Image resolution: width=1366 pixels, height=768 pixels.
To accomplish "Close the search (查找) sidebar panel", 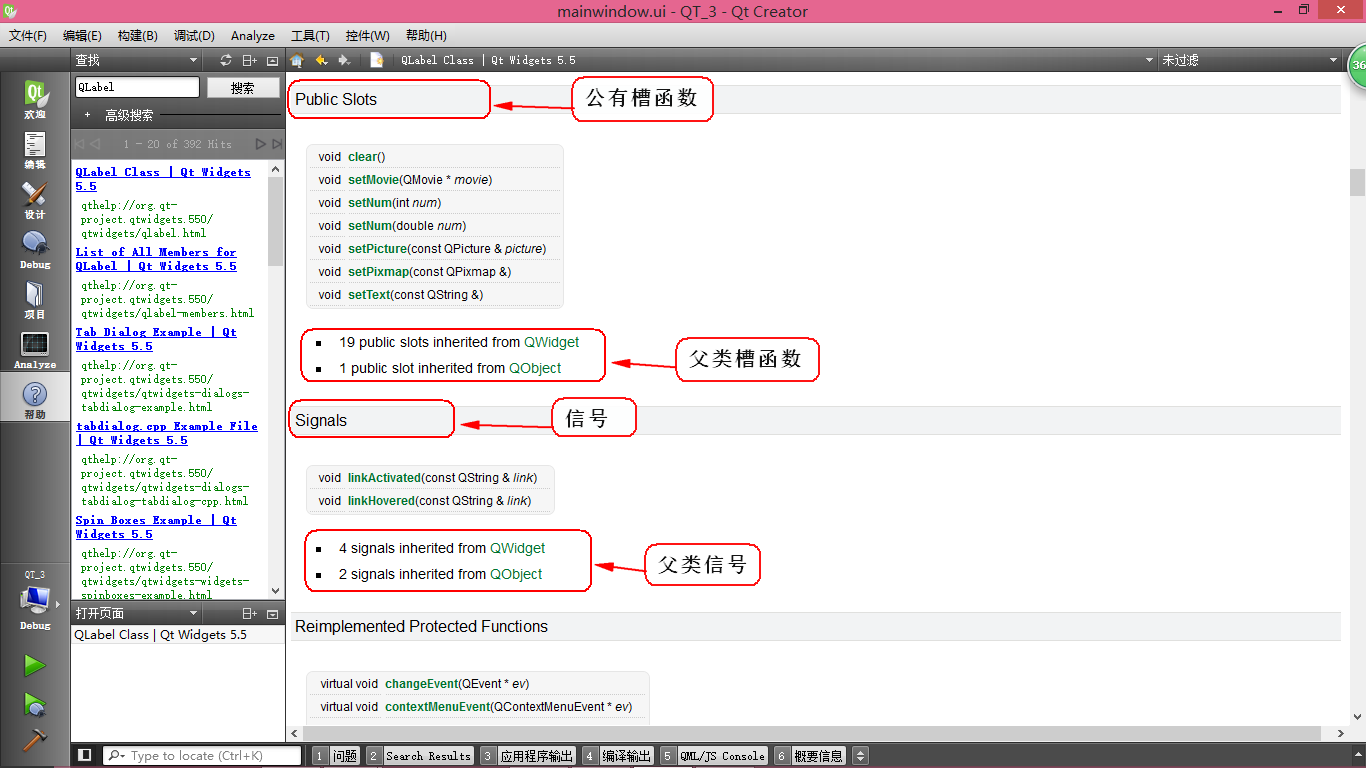I will 273,60.
